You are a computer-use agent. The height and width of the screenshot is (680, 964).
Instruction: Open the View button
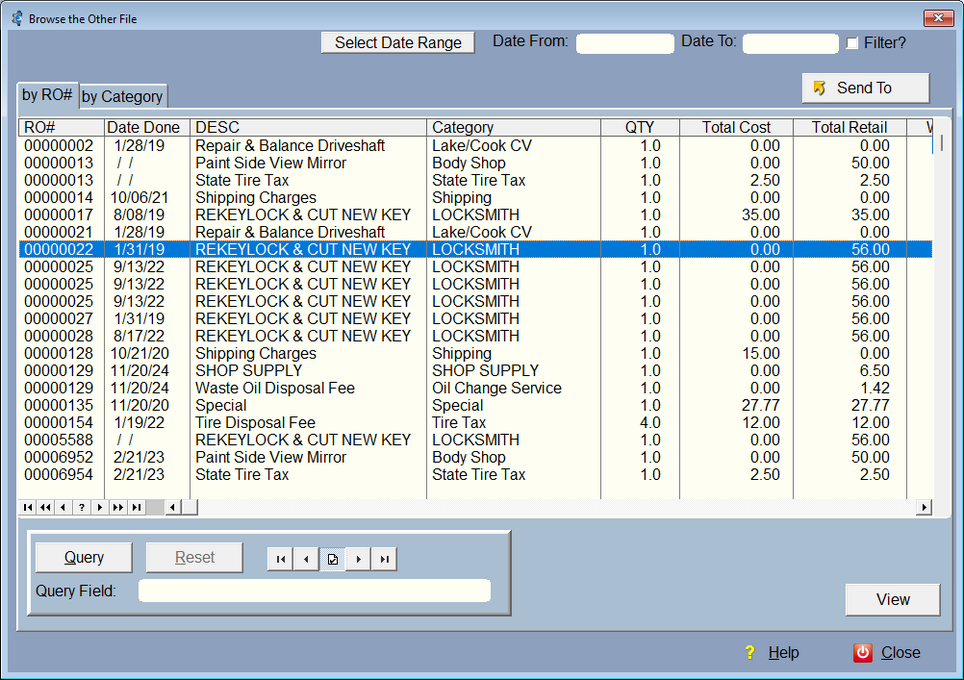[x=893, y=599]
